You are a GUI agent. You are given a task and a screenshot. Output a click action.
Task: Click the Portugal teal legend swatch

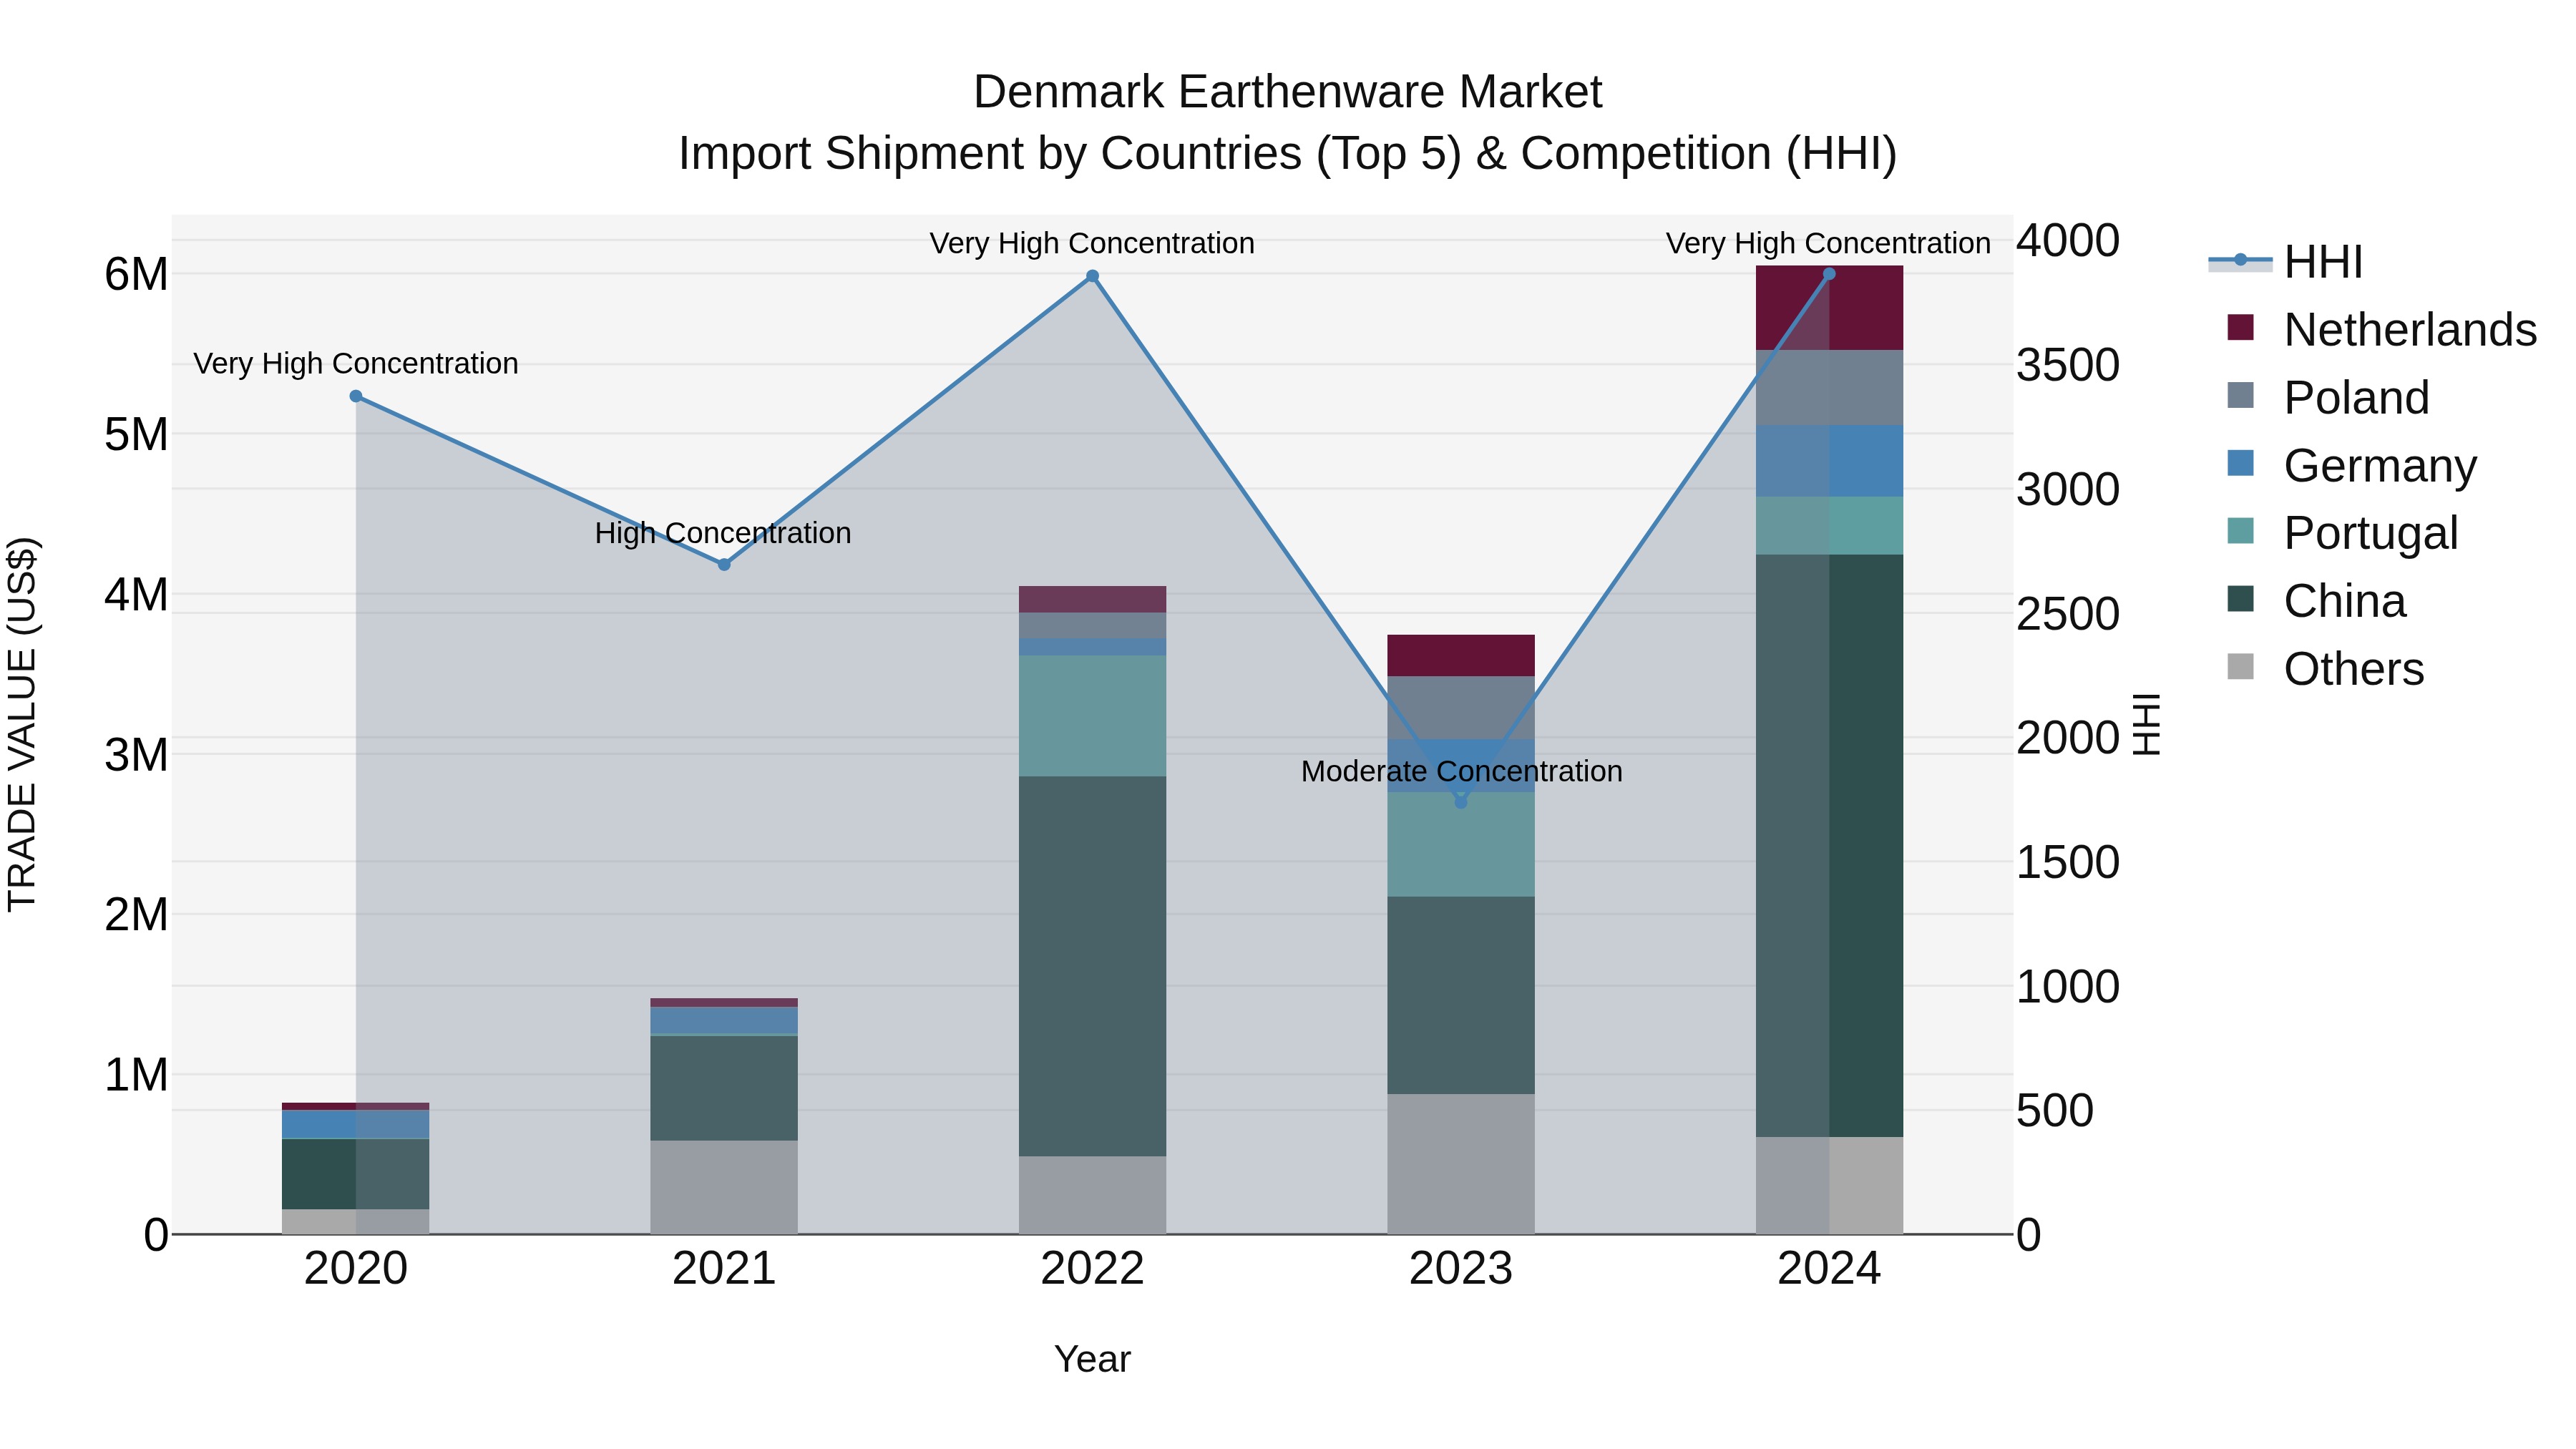click(x=2241, y=531)
